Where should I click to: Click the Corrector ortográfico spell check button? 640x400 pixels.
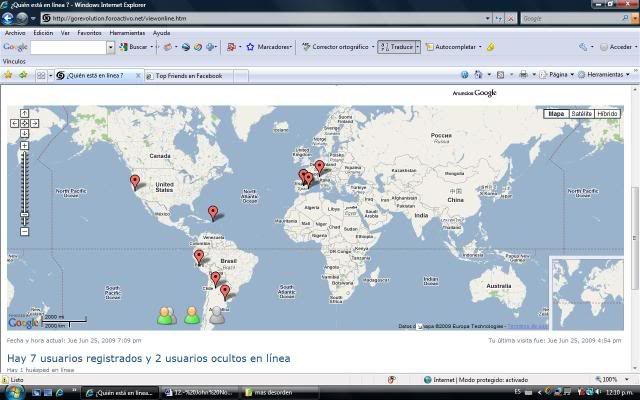pos(336,47)
